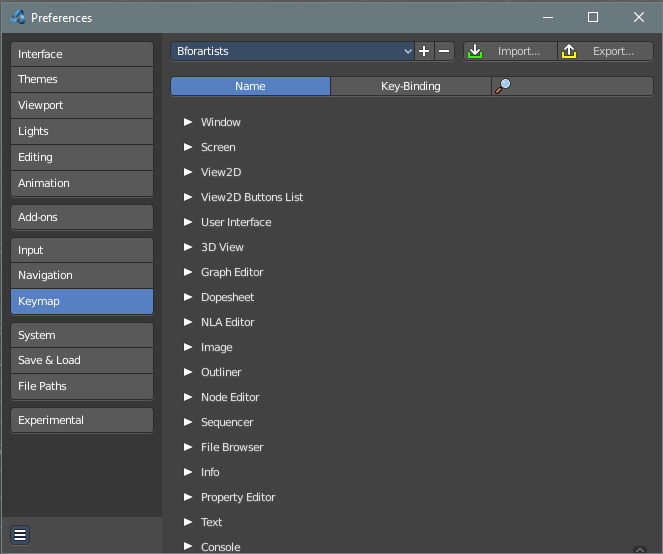Screen dimensions: 663x554
Task: Open the Input preferences tab
Action: (x=82, y=250)
